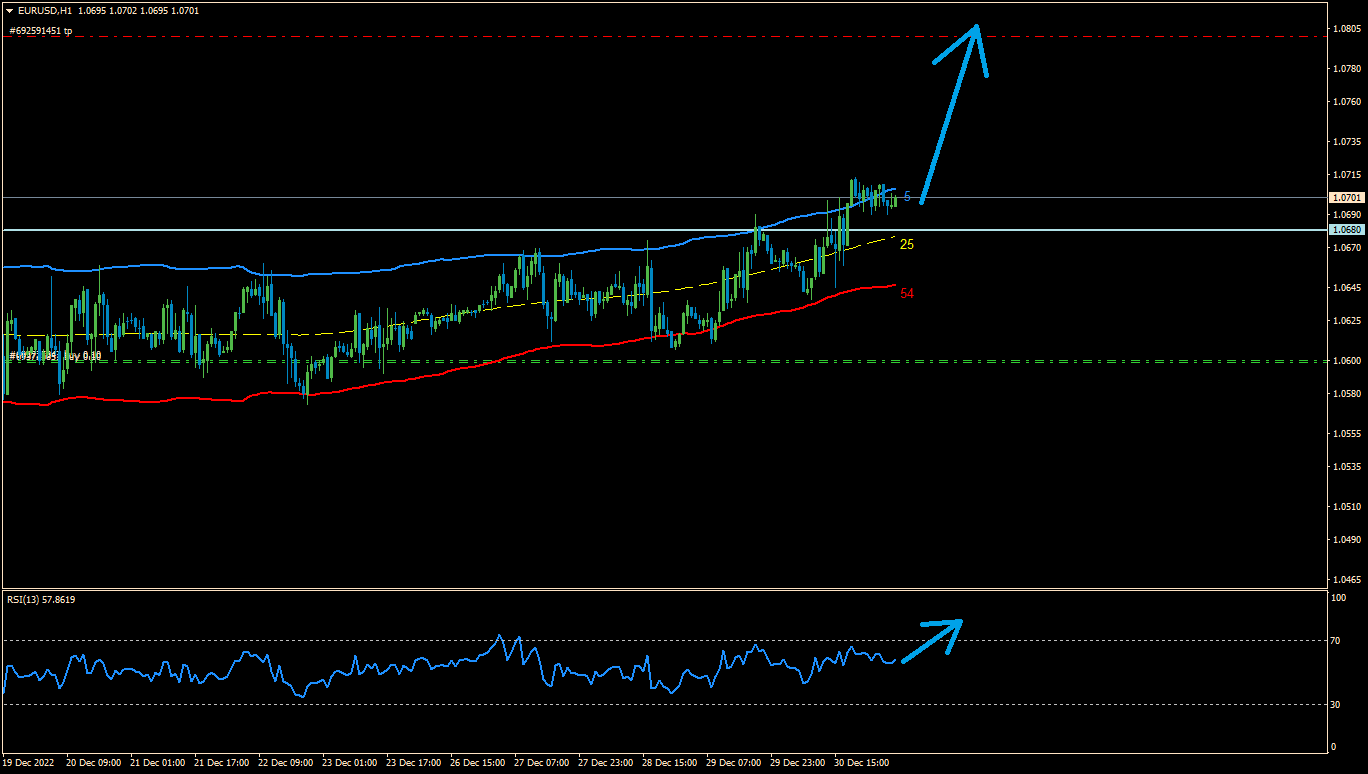Select the red take-profit dashed line
Viewport: 1368px width, 774px height.
click(600, 37)
